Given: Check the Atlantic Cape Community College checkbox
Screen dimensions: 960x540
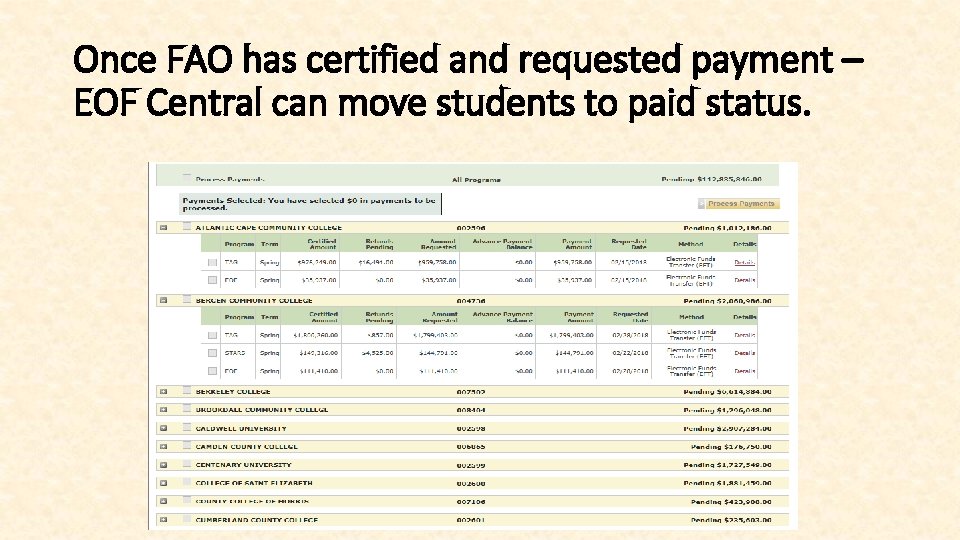Looking at the screenshot, I should (187, 227).
